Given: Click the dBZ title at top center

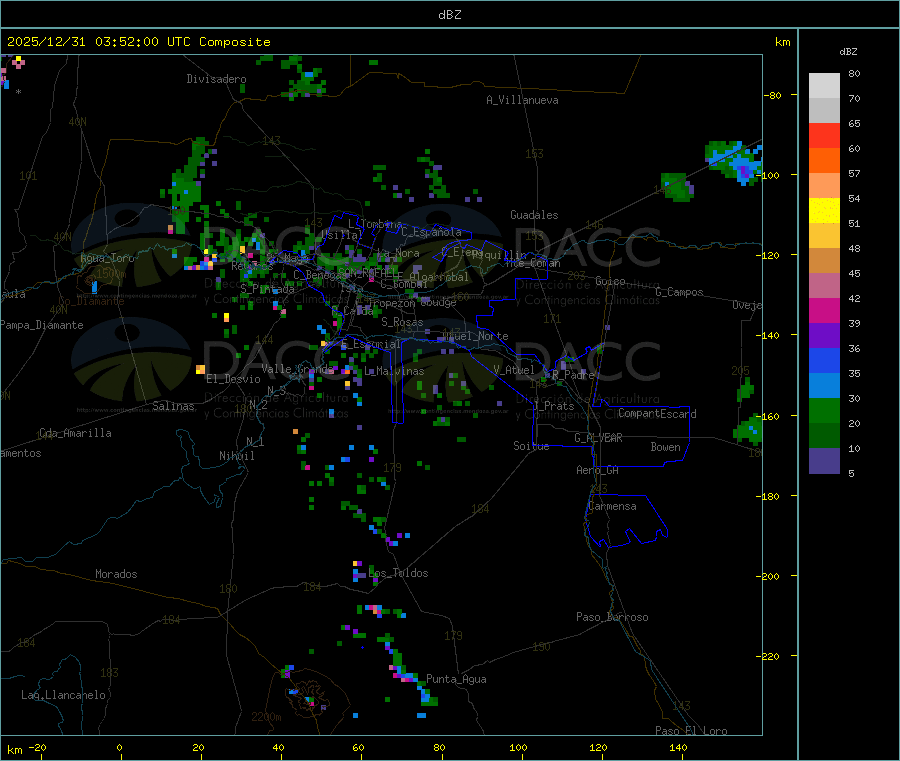Looking at the screenshot, I should coord(449,15).
